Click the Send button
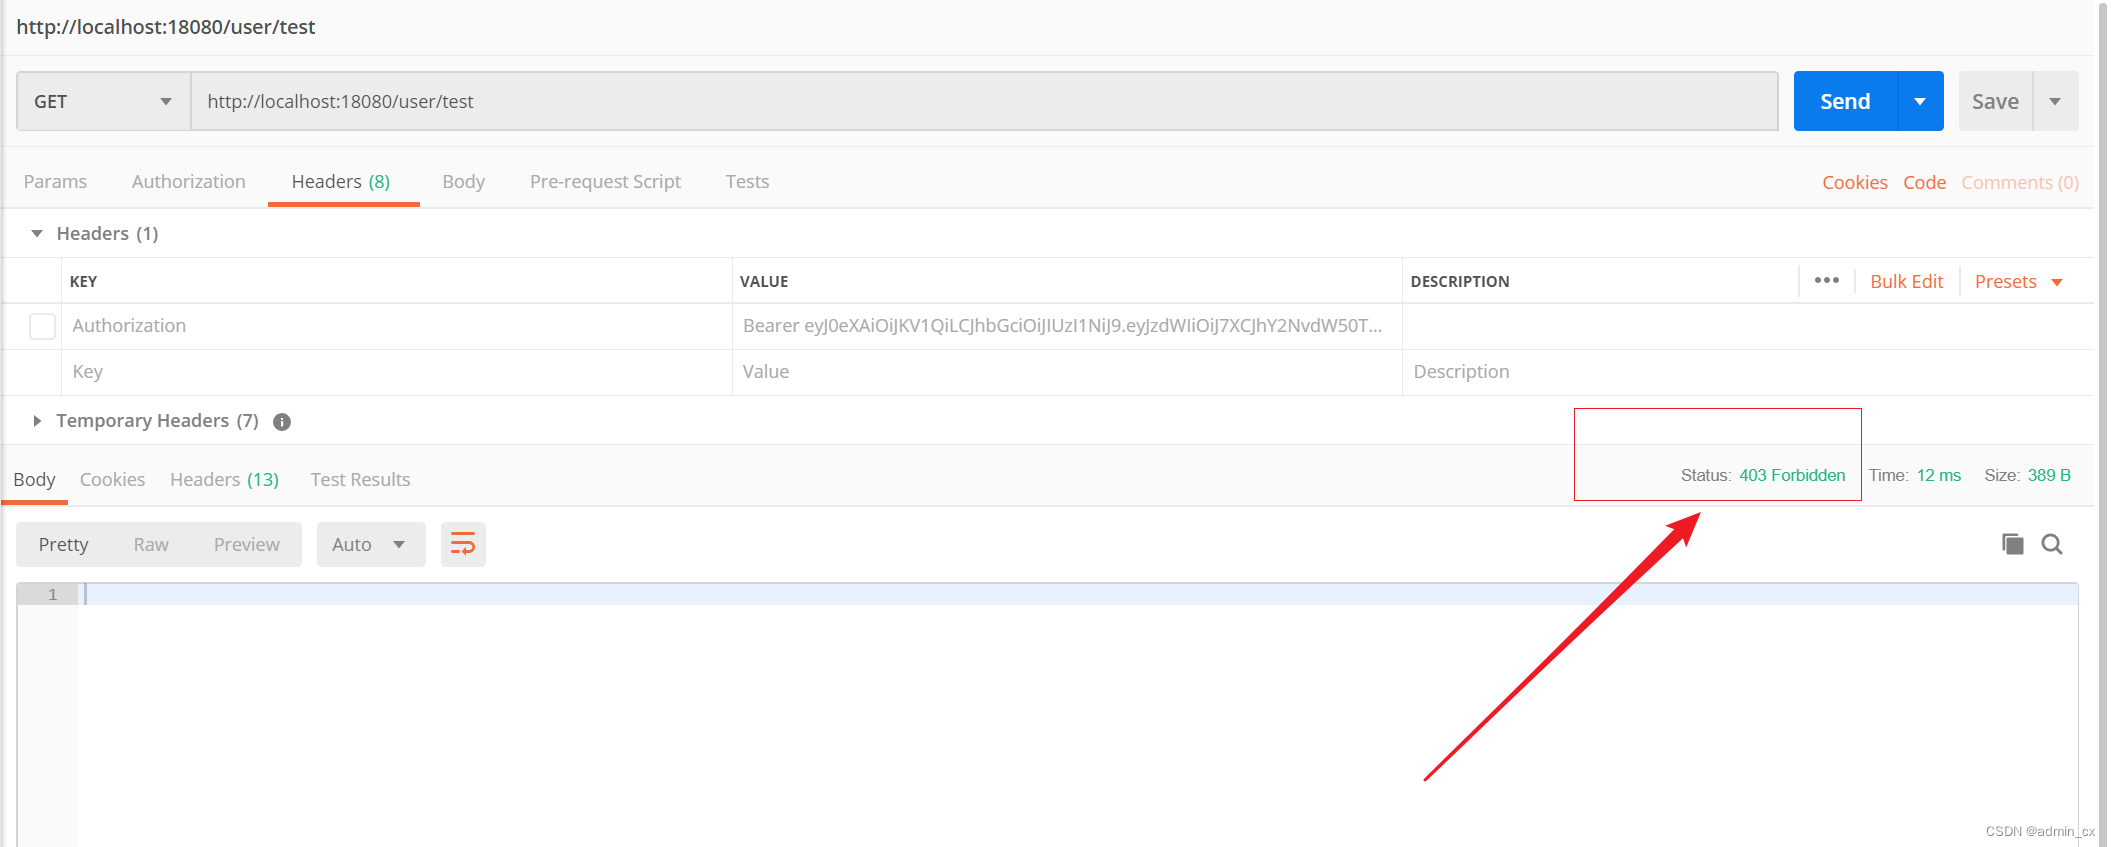 pyautogui.click(x=1845, y=101)
